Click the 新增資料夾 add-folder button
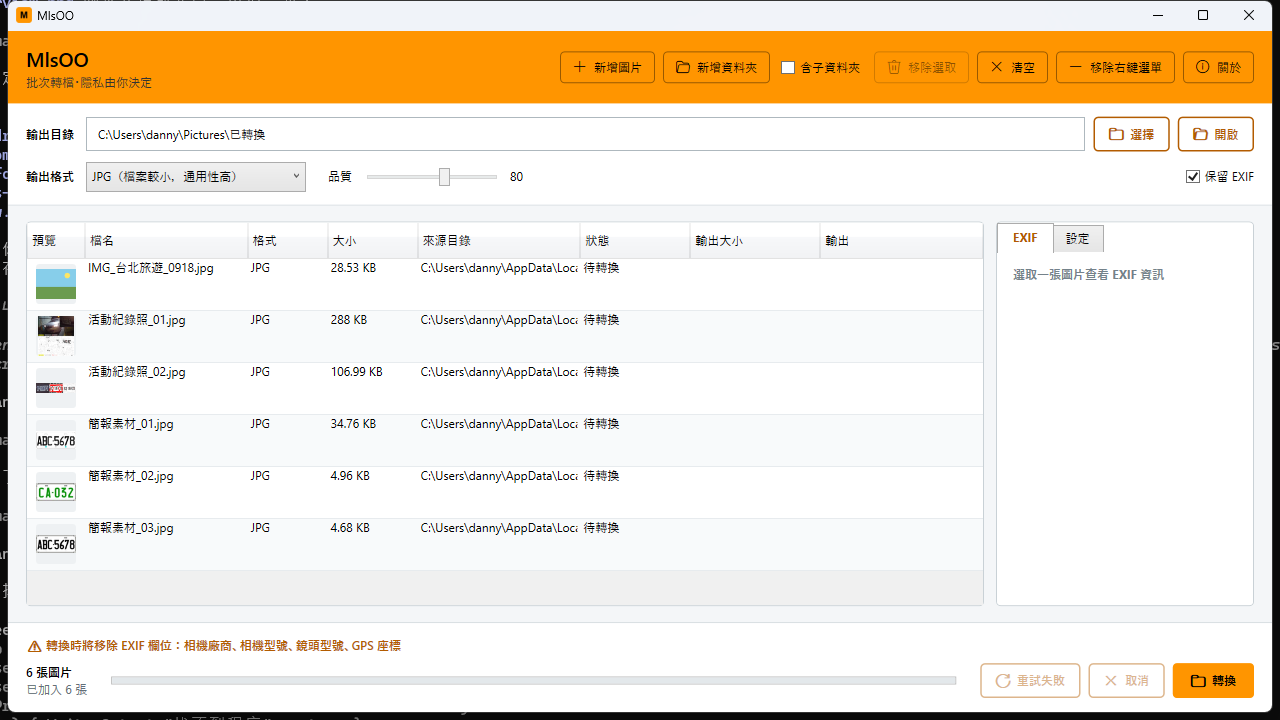The width and height of the screenshot is (1280, 720). [x=716, y=68]
